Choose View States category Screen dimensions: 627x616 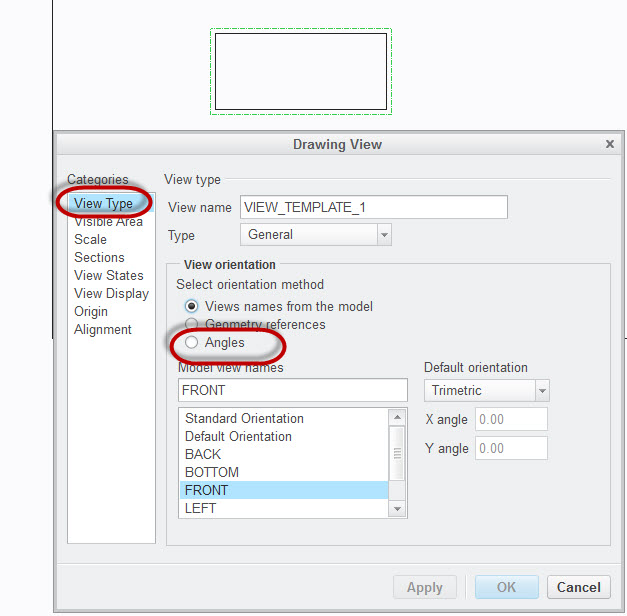108,276
